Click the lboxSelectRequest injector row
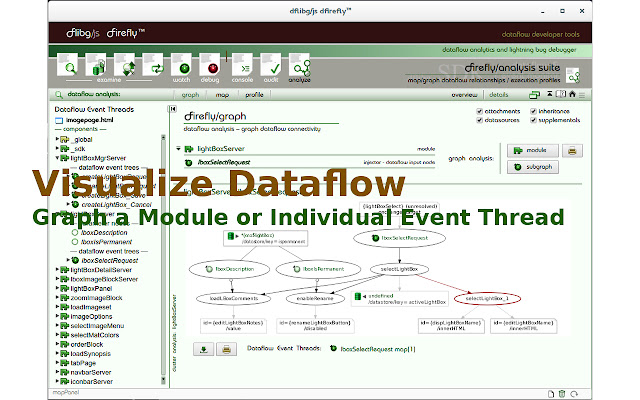Image resolution: width=640 pixels, height=400 pixels. 310,162
